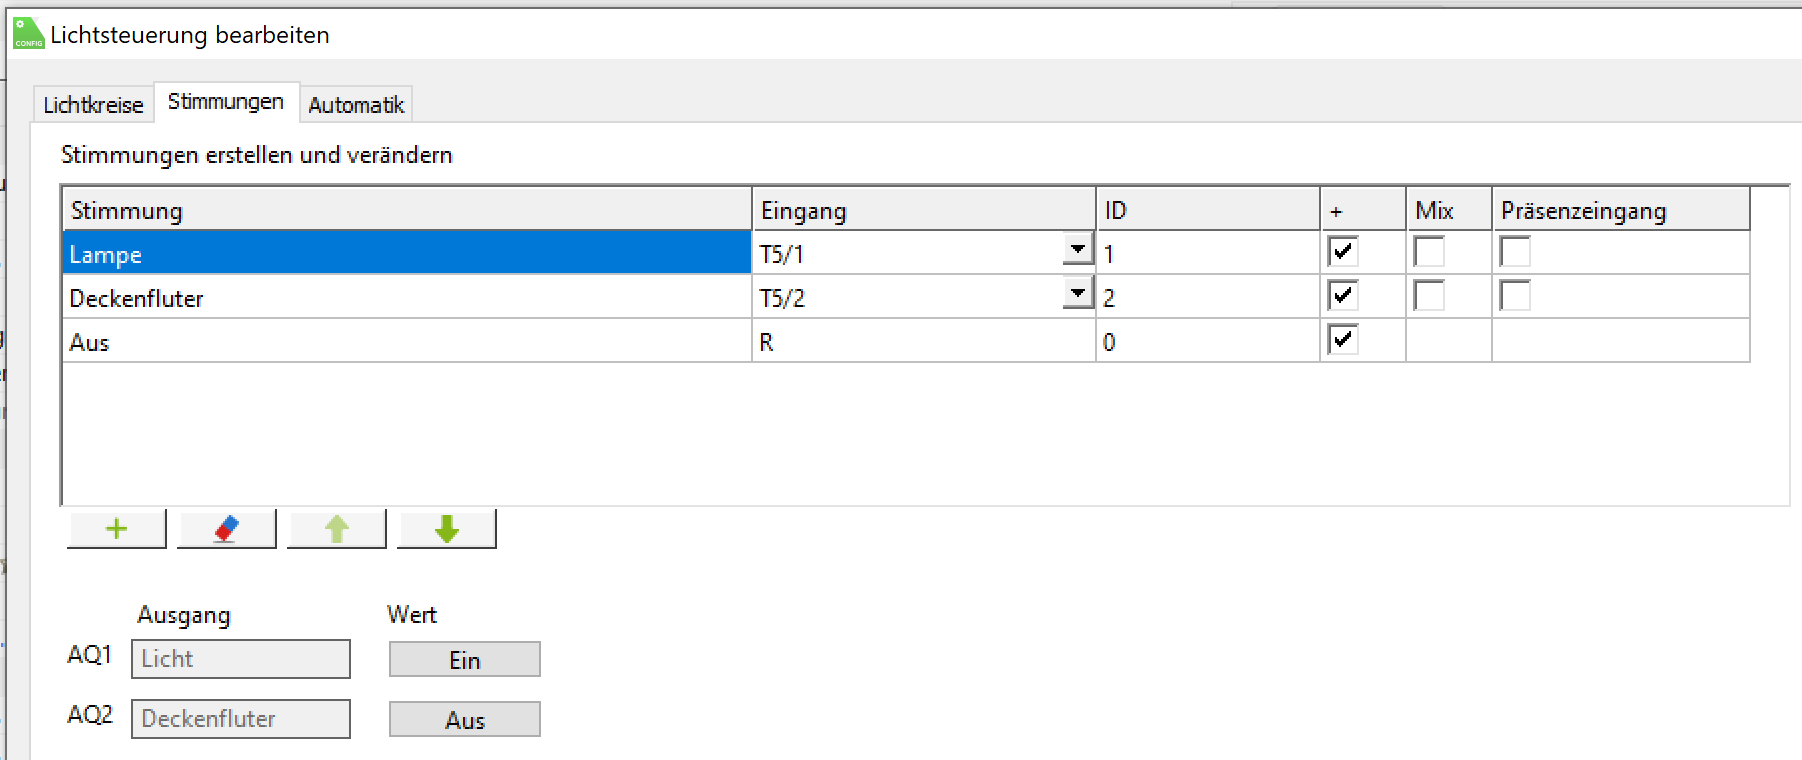Move mood up with green up arrow
The width and height of the screenshot is (1802, 760).
[337, 529]
